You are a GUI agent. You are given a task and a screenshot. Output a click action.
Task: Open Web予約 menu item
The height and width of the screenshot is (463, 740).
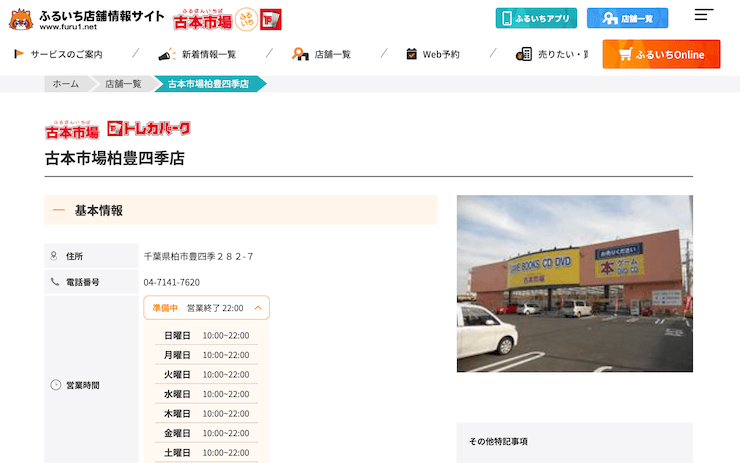[441, 54]
